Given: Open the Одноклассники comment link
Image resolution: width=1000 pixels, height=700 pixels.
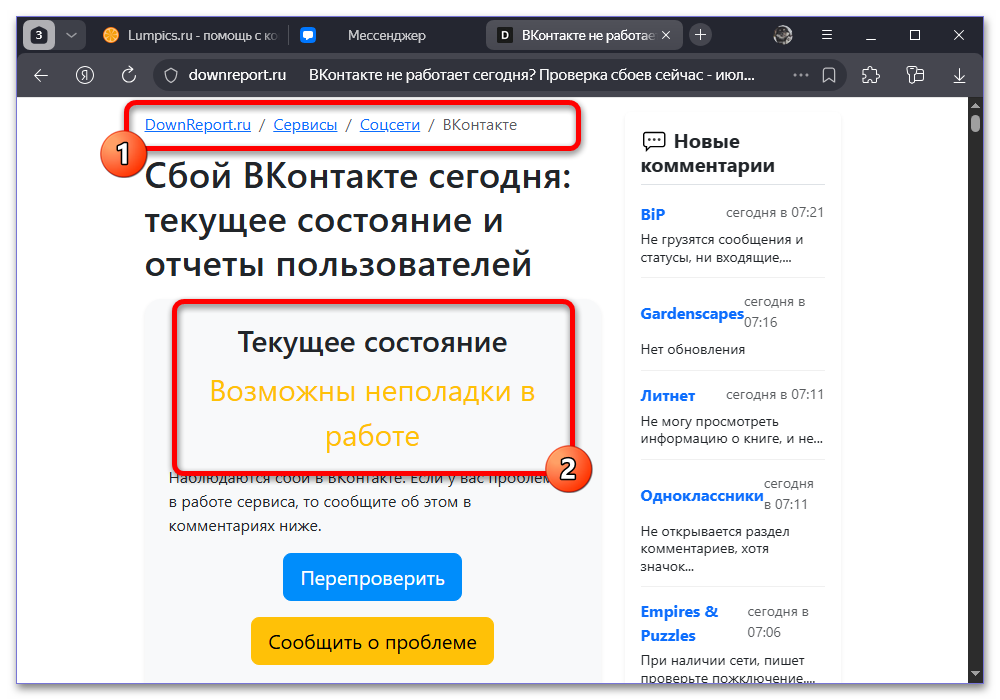Looking at the screenshot, I should coord(702,495).
